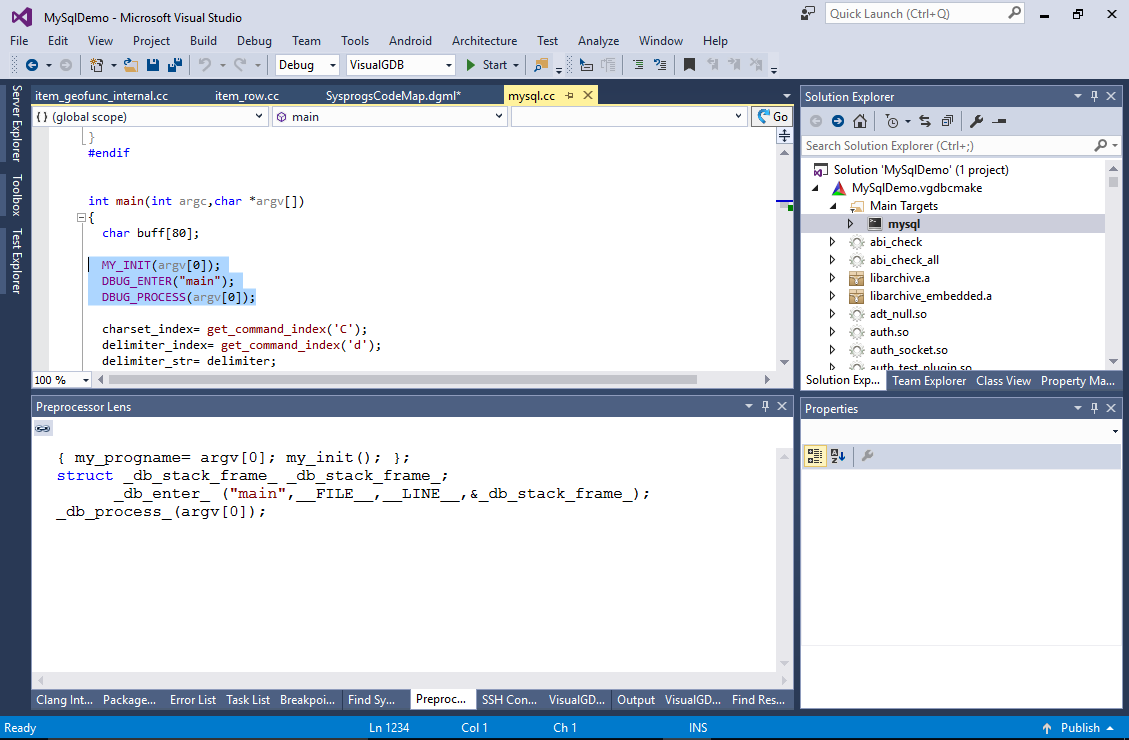Switch to Team Explorer tab
This screenshot has height=740, width=1129.
pos(930,381)
